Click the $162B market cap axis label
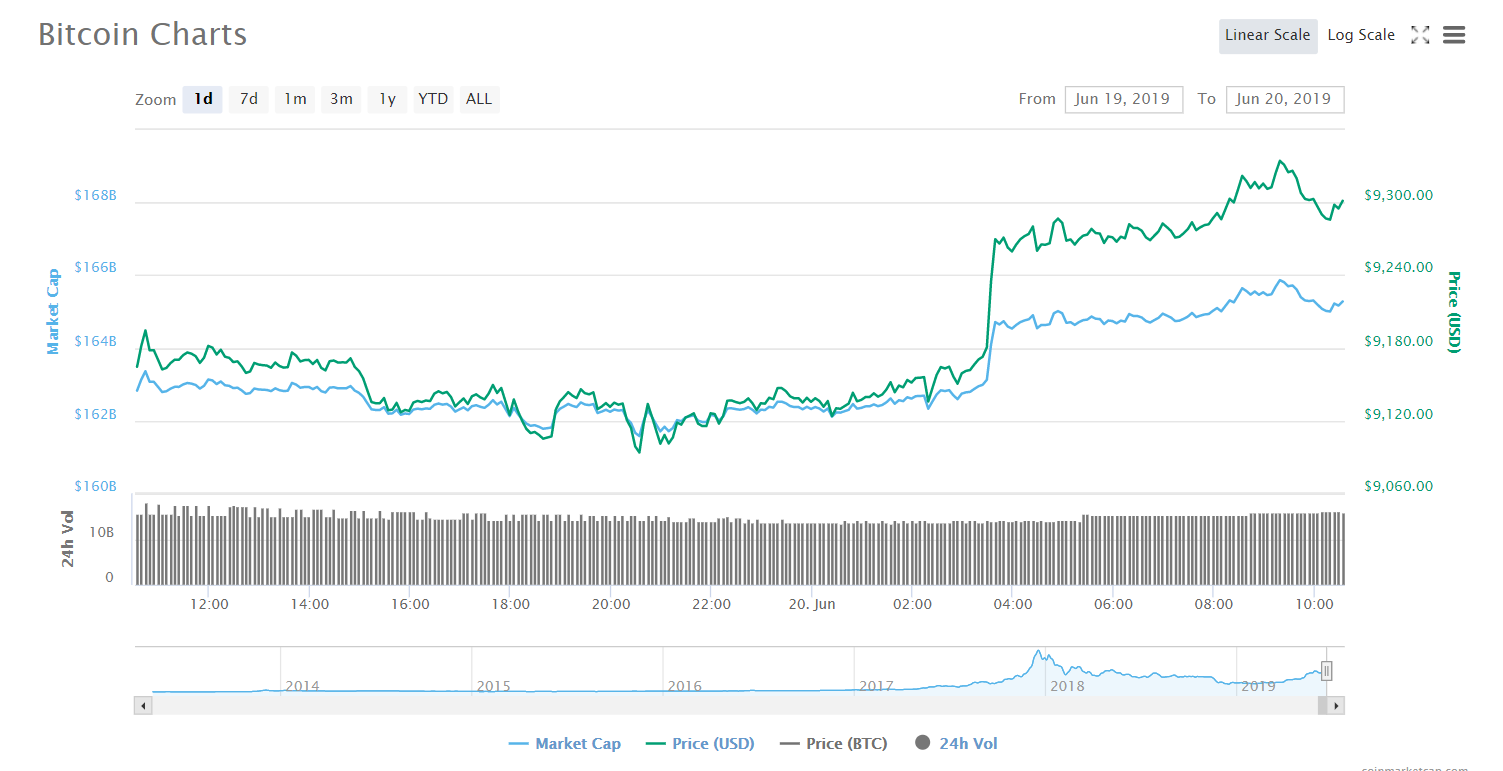This screenshot has width=1503, height=771. pos(95,414)
